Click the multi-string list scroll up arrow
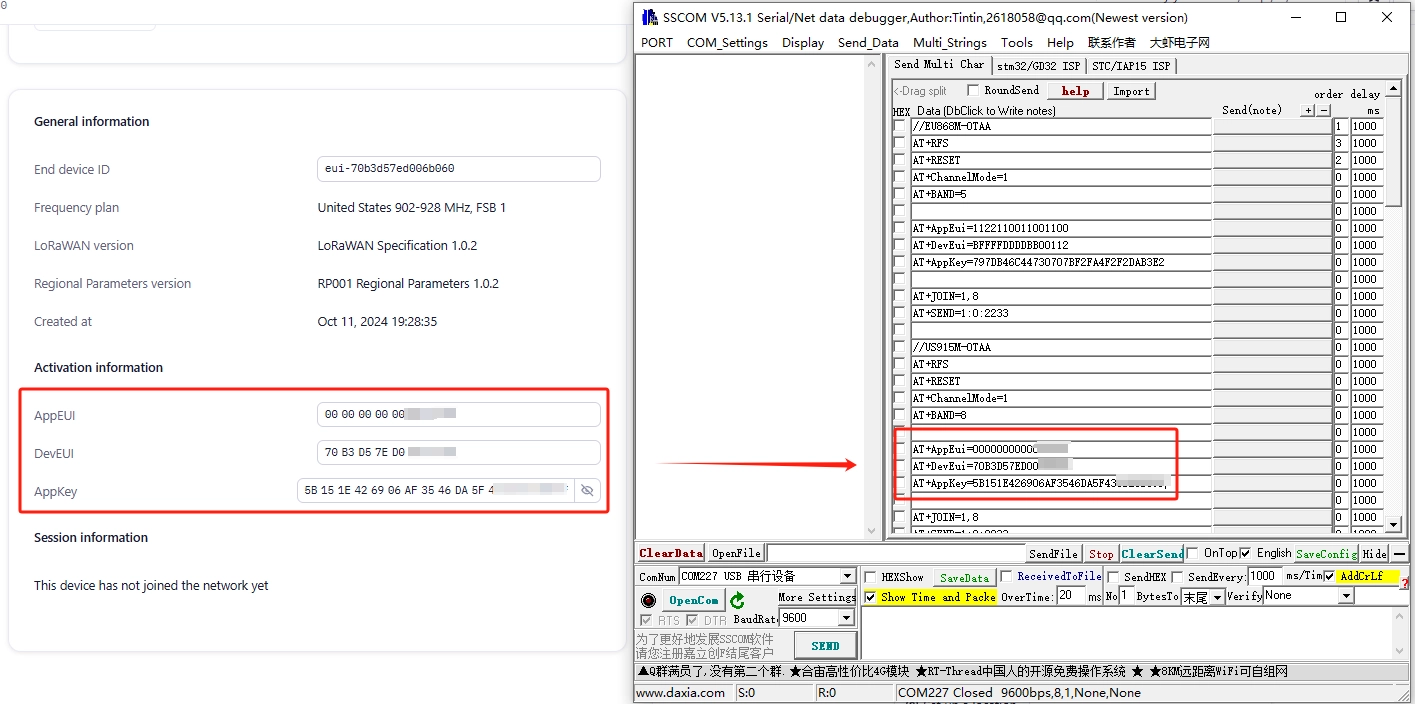Viewport: 1415px width, 704px height. tap(1394, 90)
